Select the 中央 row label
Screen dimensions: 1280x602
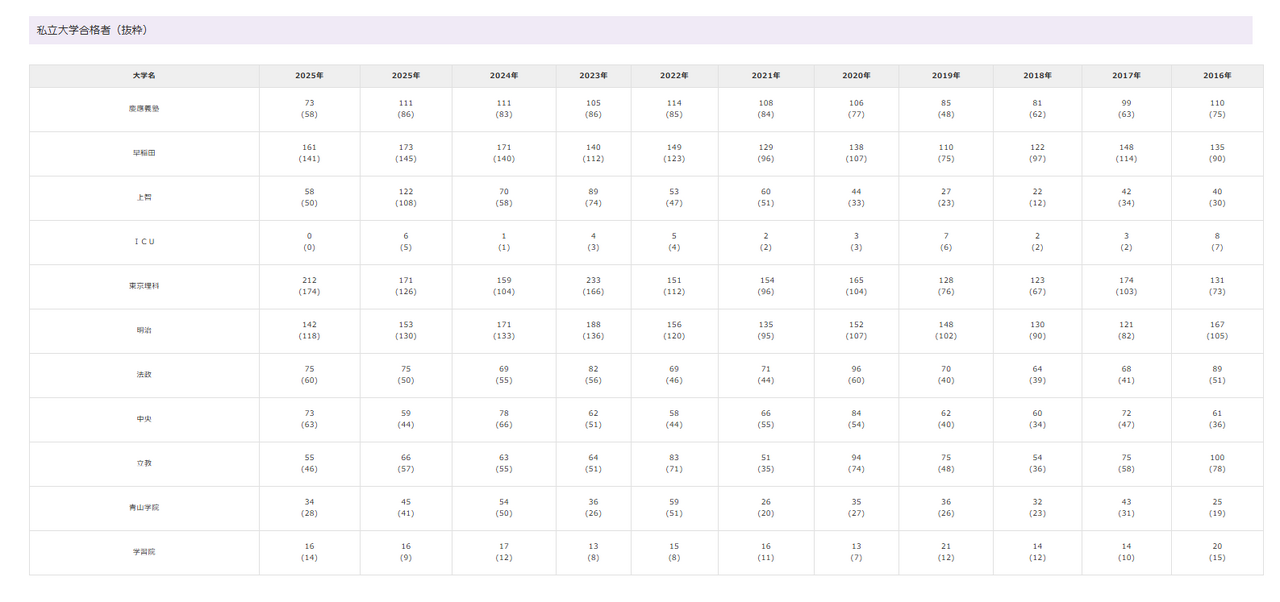(x=144, y=419)
